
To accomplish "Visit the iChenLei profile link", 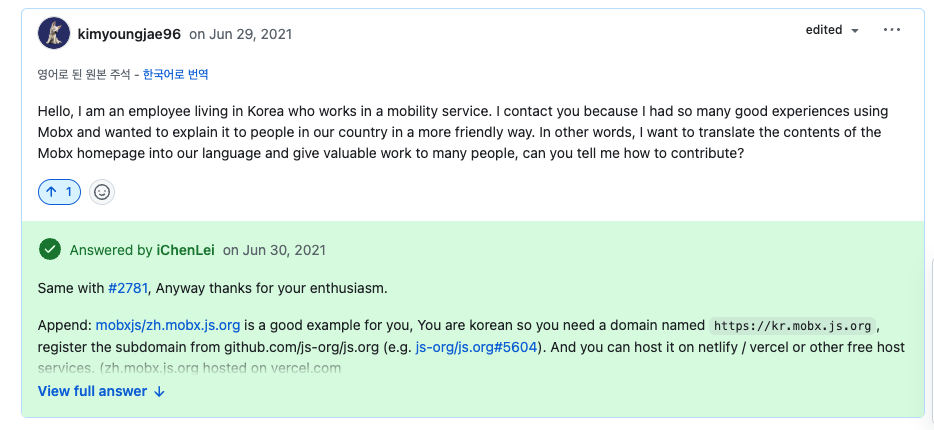I will coord(185,250).
